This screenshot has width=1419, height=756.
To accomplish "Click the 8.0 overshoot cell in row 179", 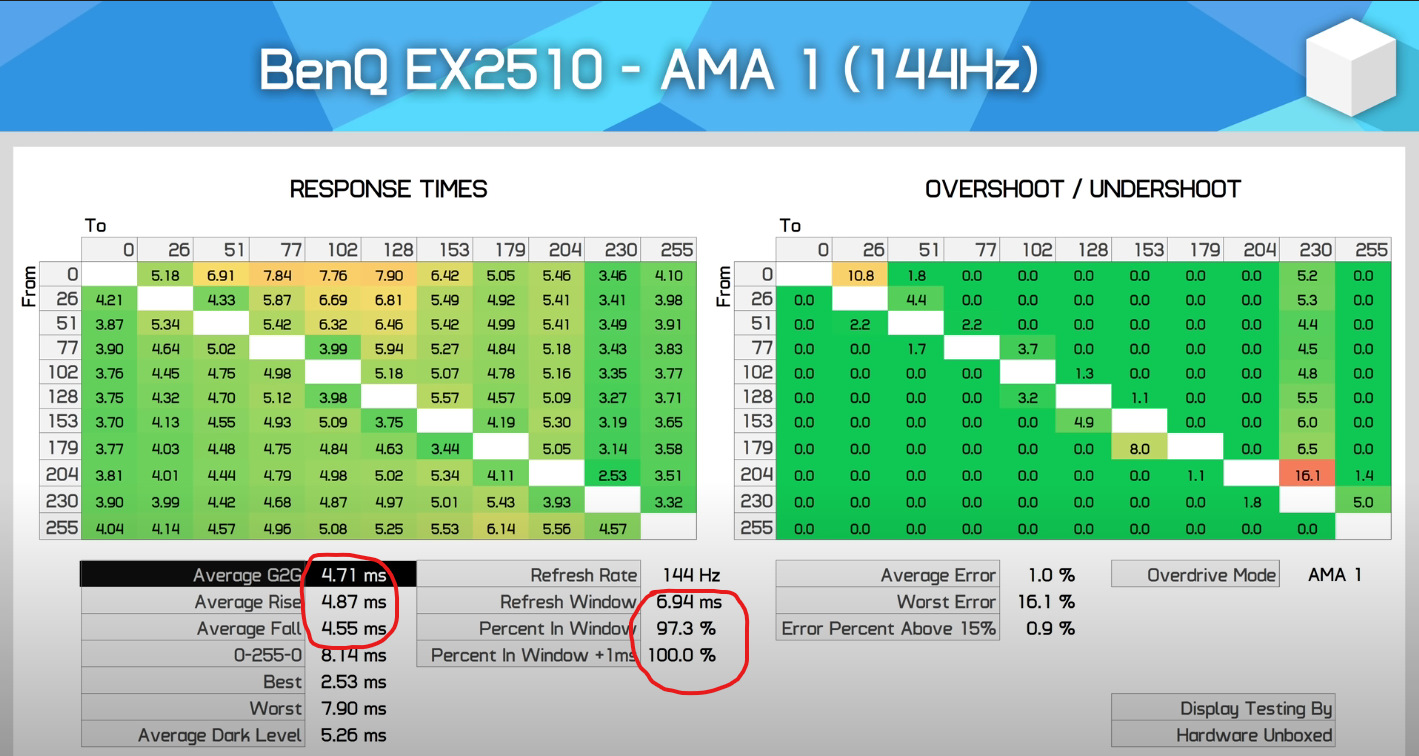I will (x=1139, y=450).
